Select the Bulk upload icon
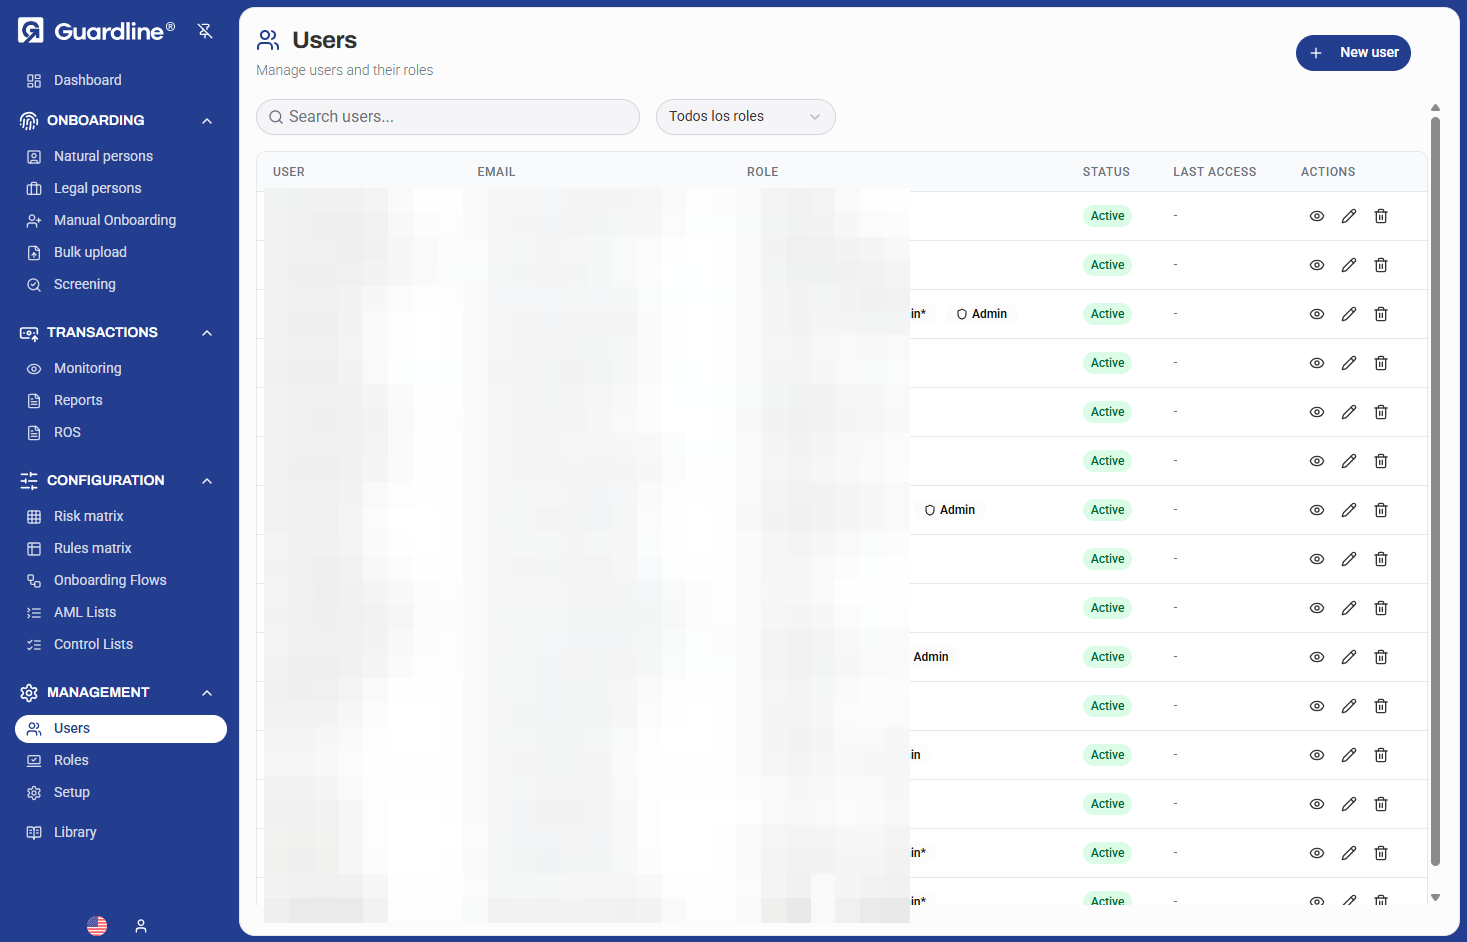The image size is (1467, 942). pyautogui.click(x=33, y=252)
